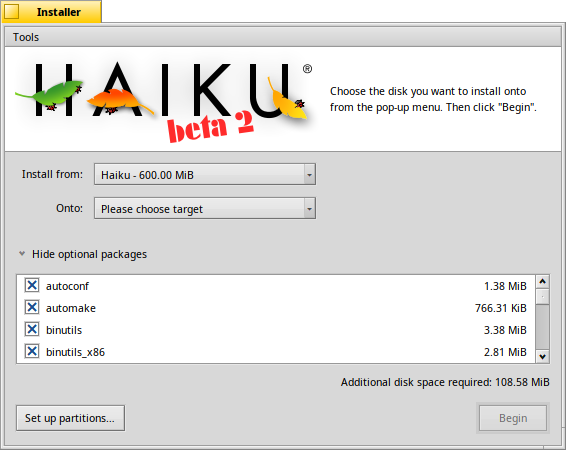566x450 pixels.
Task: Toggle the binutils_x86 package checkbox
Action: click(x=32, y=351)
